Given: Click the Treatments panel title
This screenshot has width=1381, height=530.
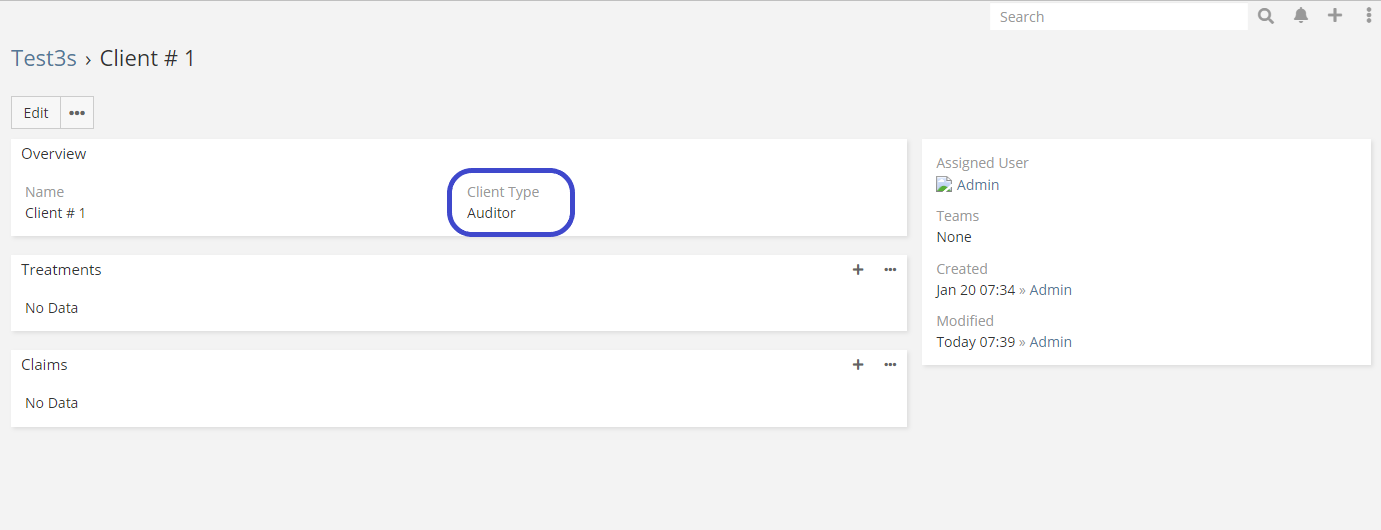Looking at the screenshot, I should click(x=61, y=270).
